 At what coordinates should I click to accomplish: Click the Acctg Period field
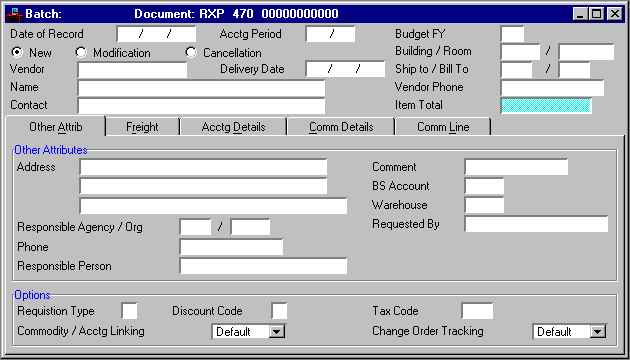click(330, 34)
